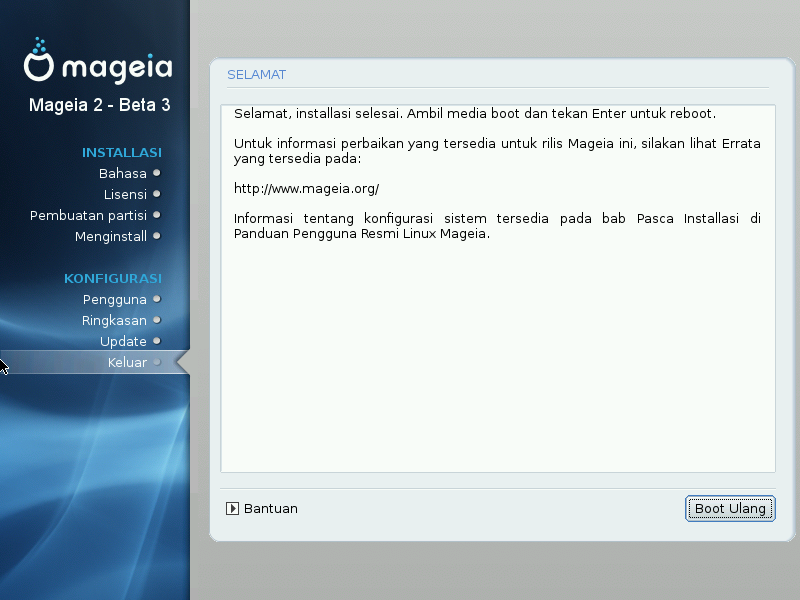Click the KONFIGURASI section heading
Image resolution: width=800 pixels, height=600 pixels.
(x=113, y=279)
